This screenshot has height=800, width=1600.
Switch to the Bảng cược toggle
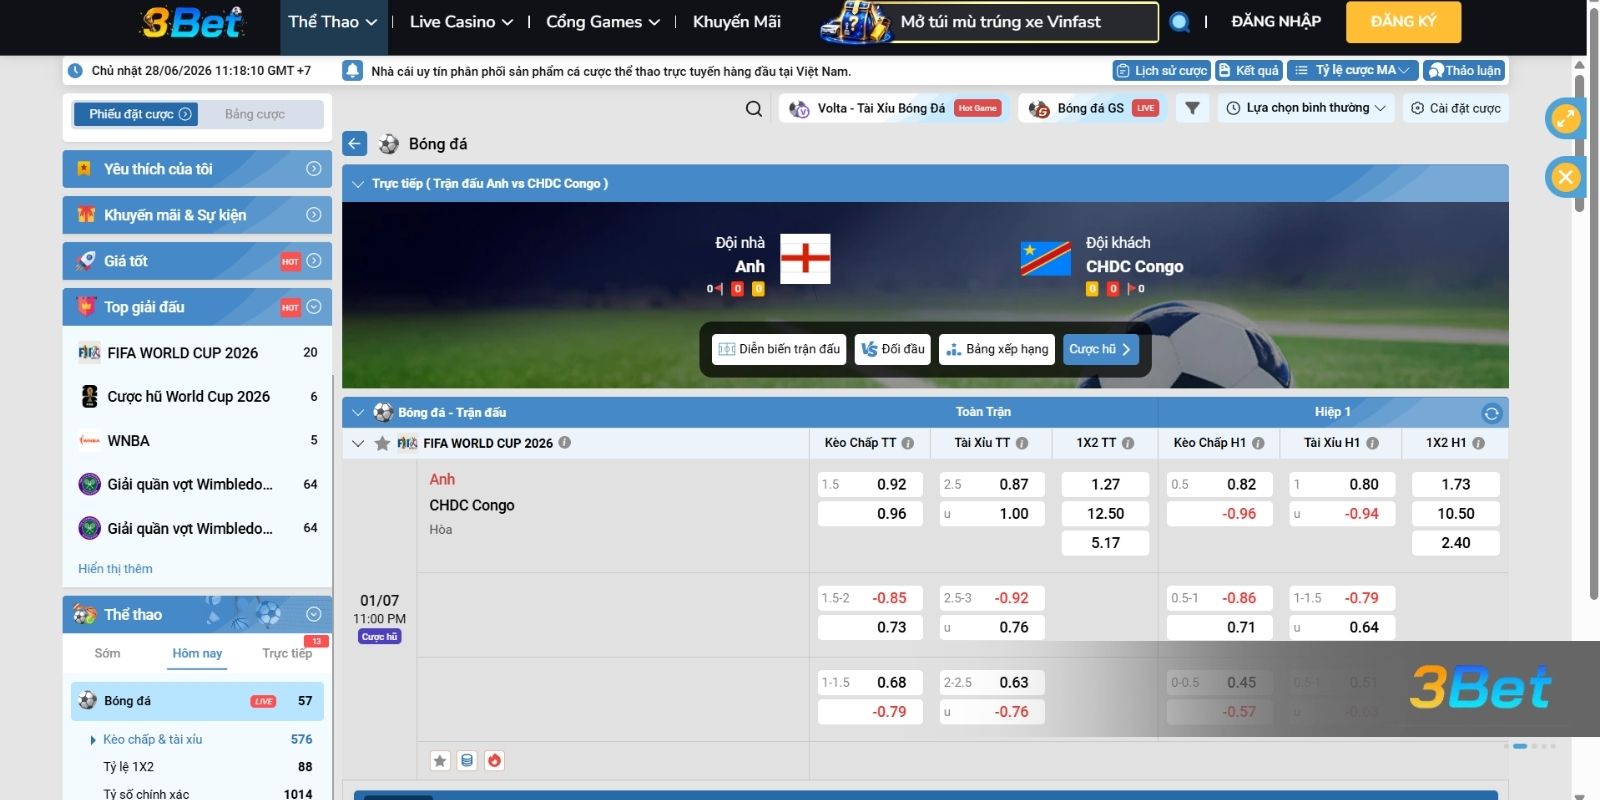tap(255, 114)
